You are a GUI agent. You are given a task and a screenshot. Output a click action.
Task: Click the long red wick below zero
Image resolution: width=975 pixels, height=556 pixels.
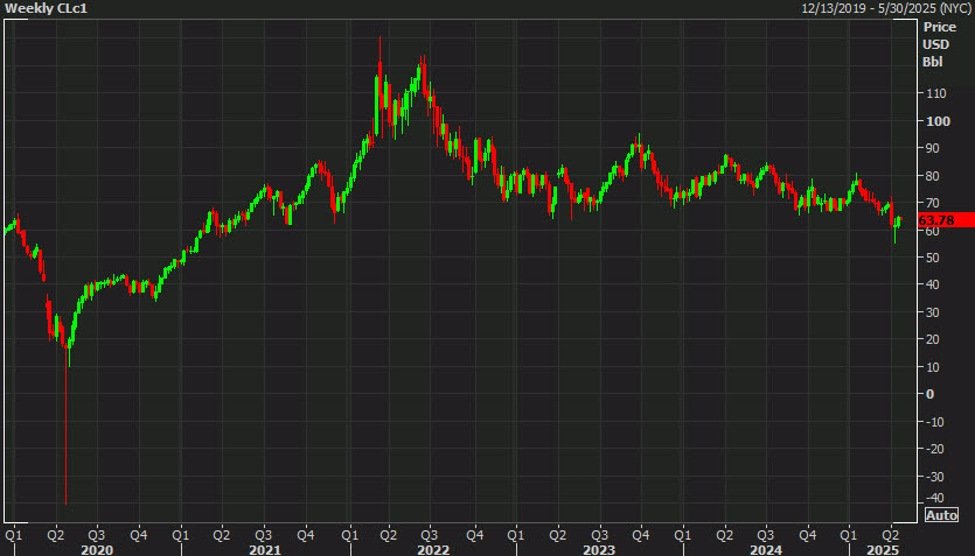coord(66,440)
